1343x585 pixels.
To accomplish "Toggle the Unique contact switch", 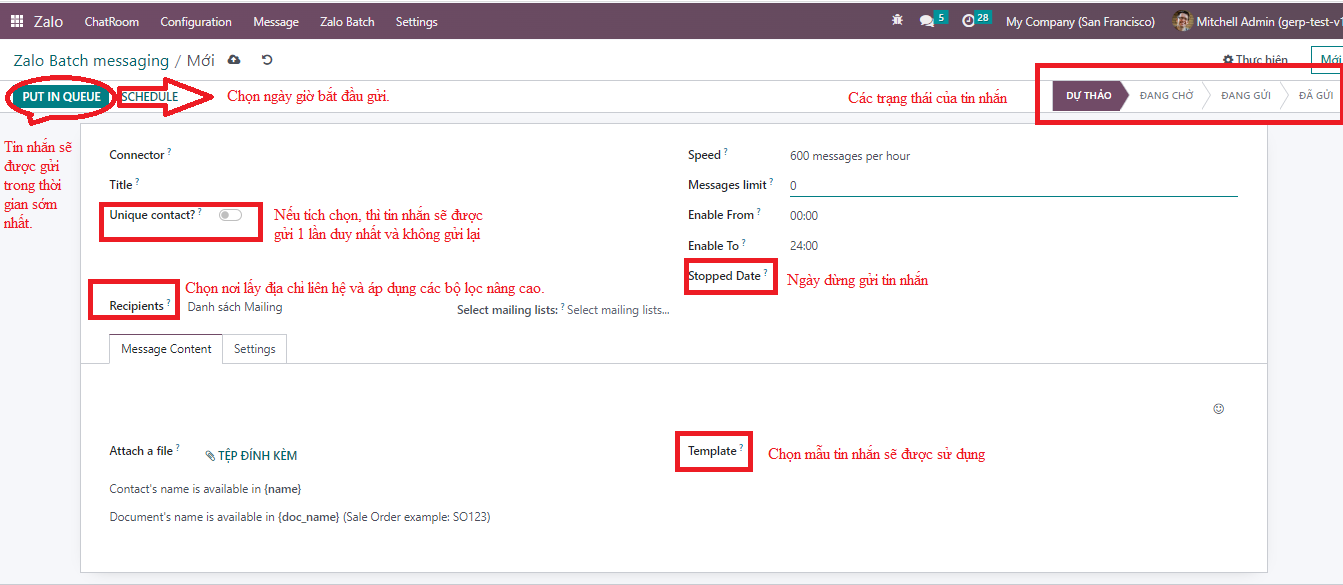I will click(230, 215).
